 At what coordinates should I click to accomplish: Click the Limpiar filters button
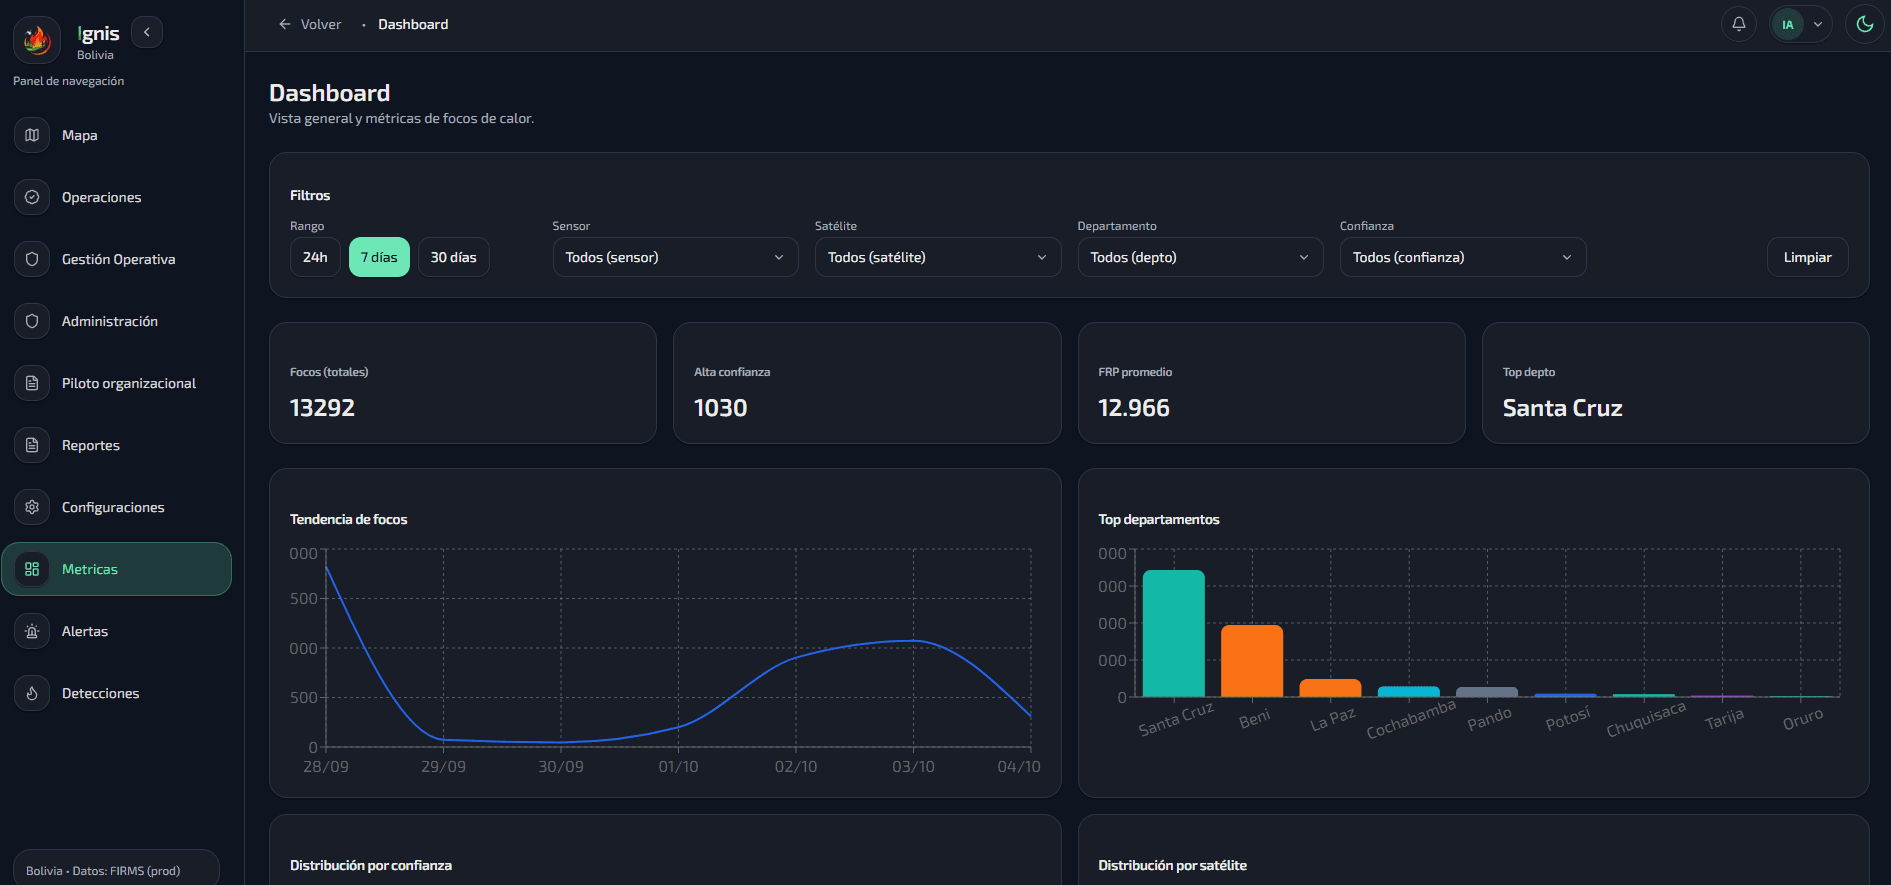[x=1808, y=257]
